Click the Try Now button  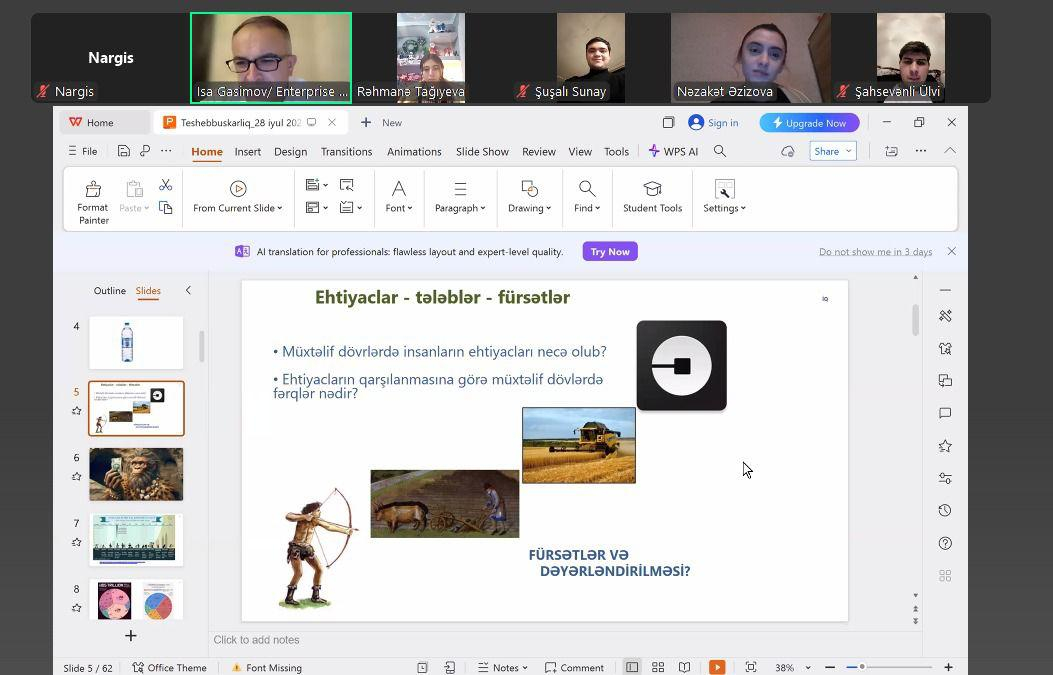(610, 252)
